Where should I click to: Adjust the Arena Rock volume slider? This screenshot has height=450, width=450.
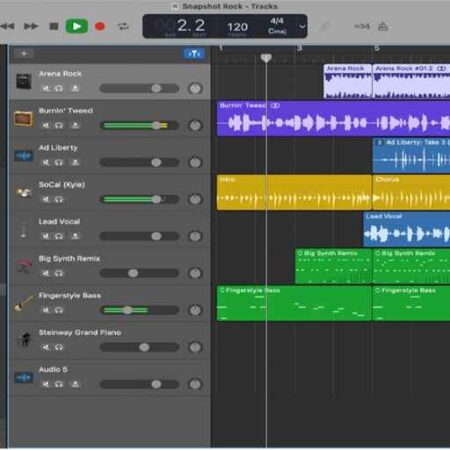(x=139, y=88)
